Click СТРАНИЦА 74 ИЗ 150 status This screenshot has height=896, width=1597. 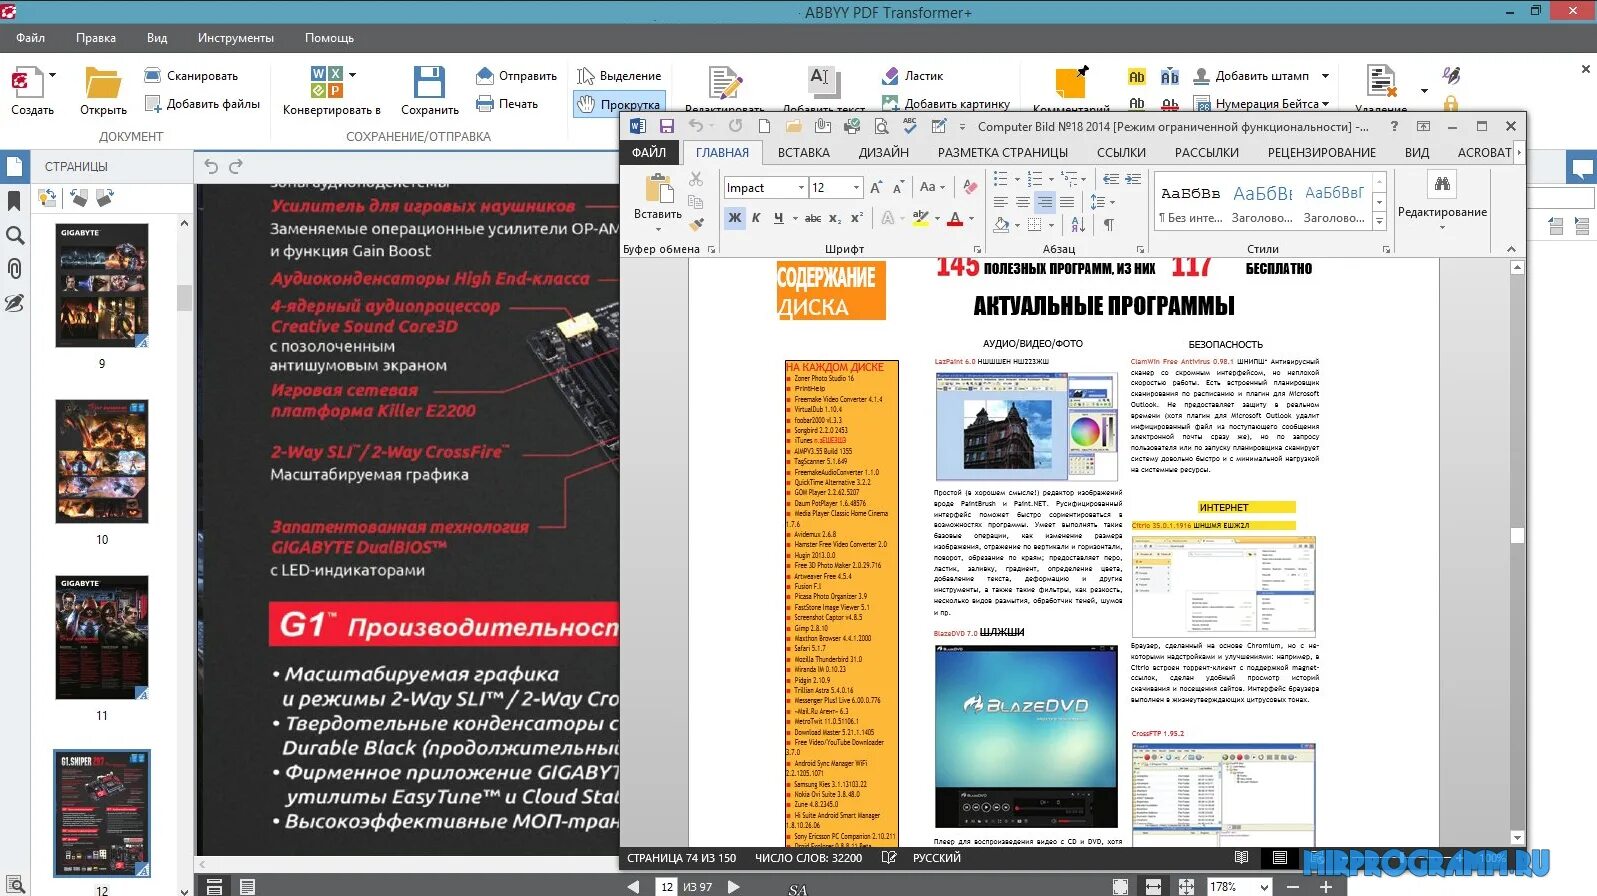pos(682,858)
